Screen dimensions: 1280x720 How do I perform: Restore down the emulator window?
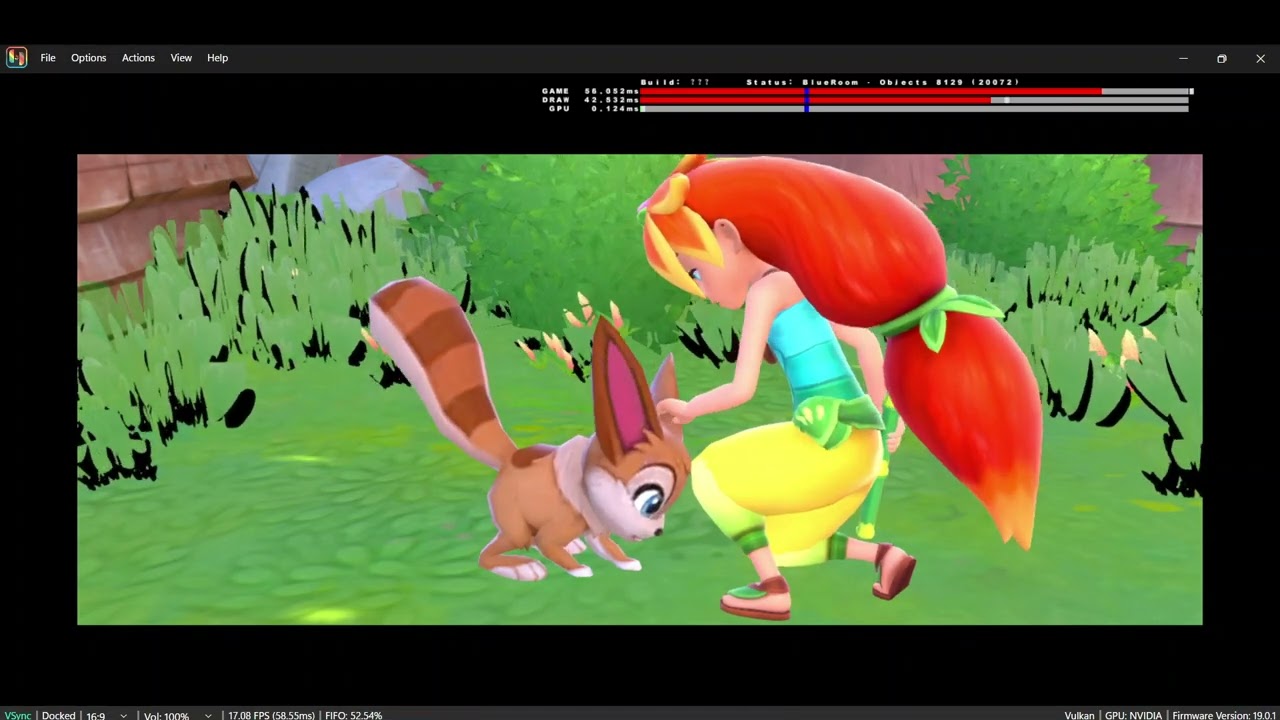coord(1221,58)
